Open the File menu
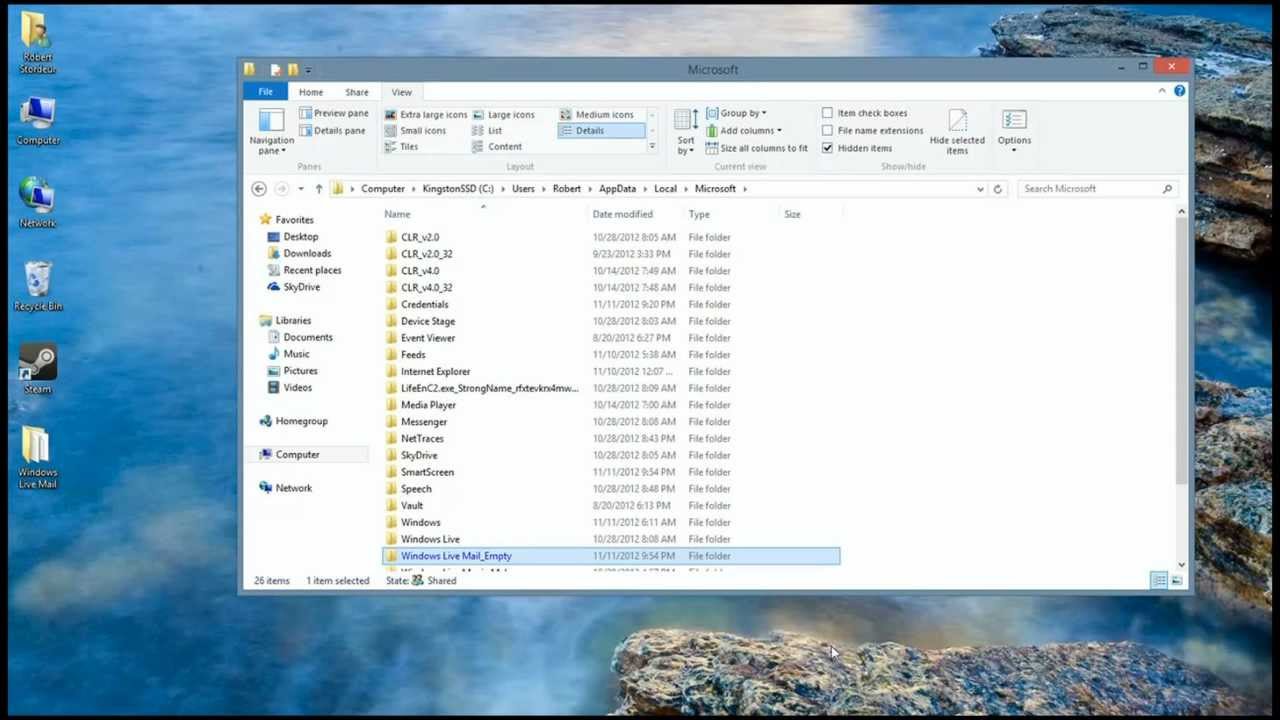1280x720 pixels. [265, 92]
